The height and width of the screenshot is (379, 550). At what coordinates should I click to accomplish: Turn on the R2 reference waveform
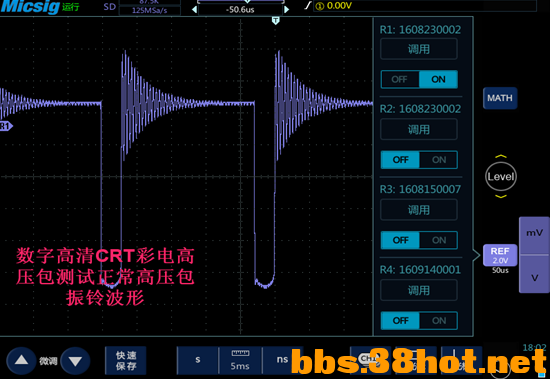coord(438,160)
